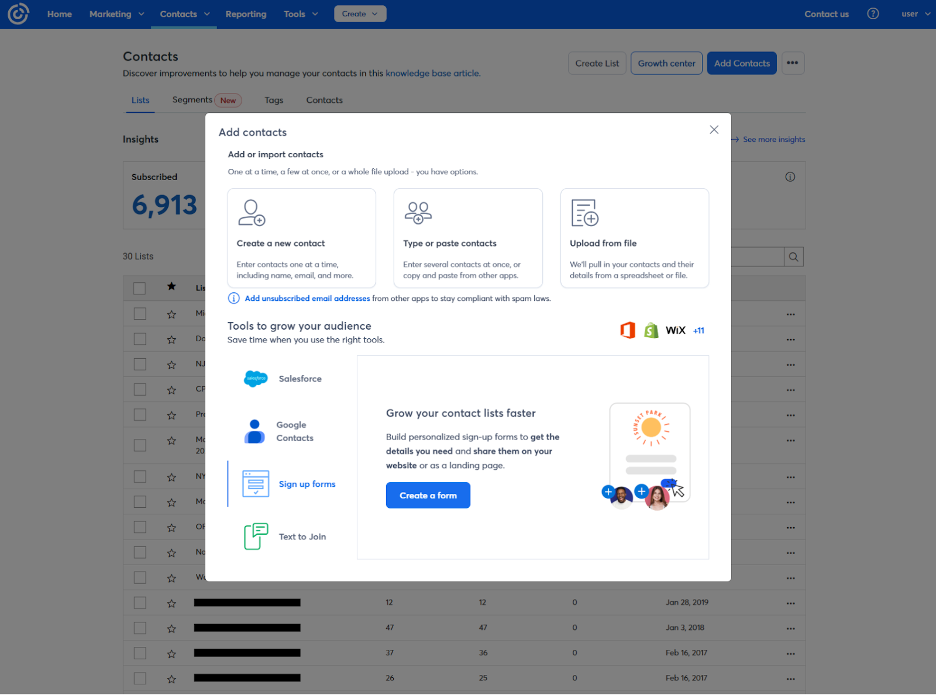Click the Constant Contact logo icon
This screenshot has width=936, height=696.
(18, 14)
